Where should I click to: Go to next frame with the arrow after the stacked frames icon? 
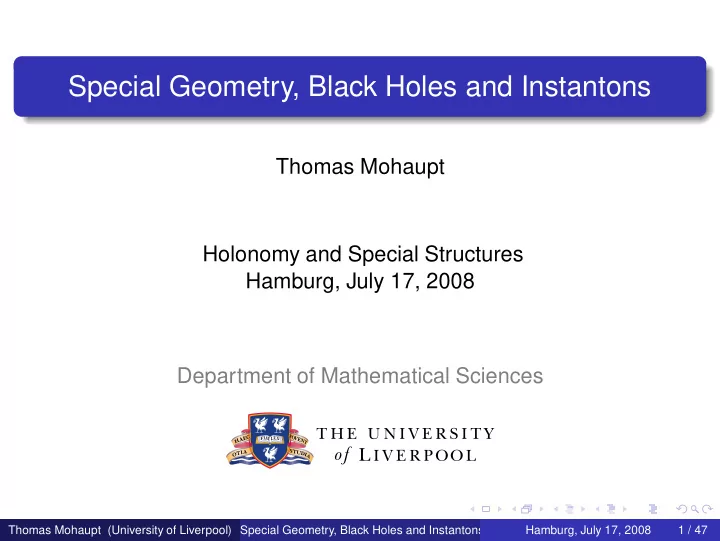click(541, 509)
